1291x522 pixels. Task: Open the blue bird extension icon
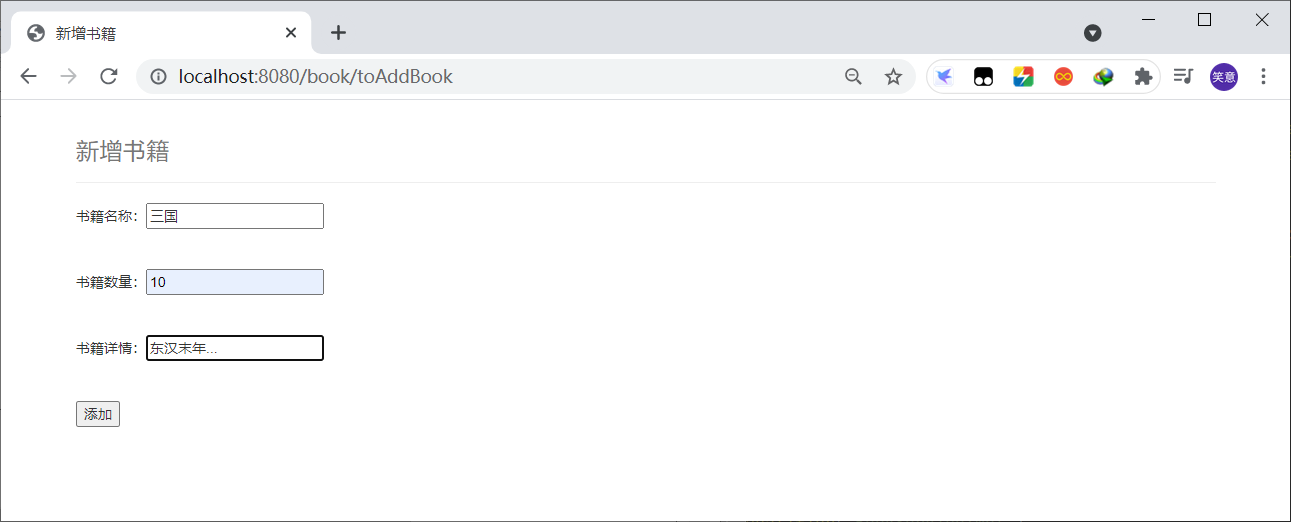[x=943, y=77]
